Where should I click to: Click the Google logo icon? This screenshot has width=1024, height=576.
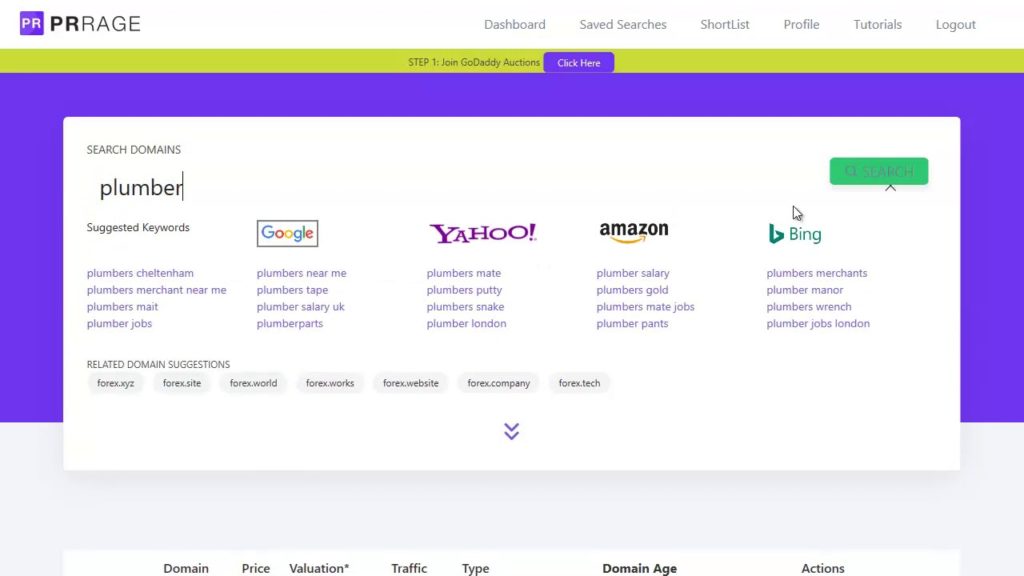click(287, 233)
